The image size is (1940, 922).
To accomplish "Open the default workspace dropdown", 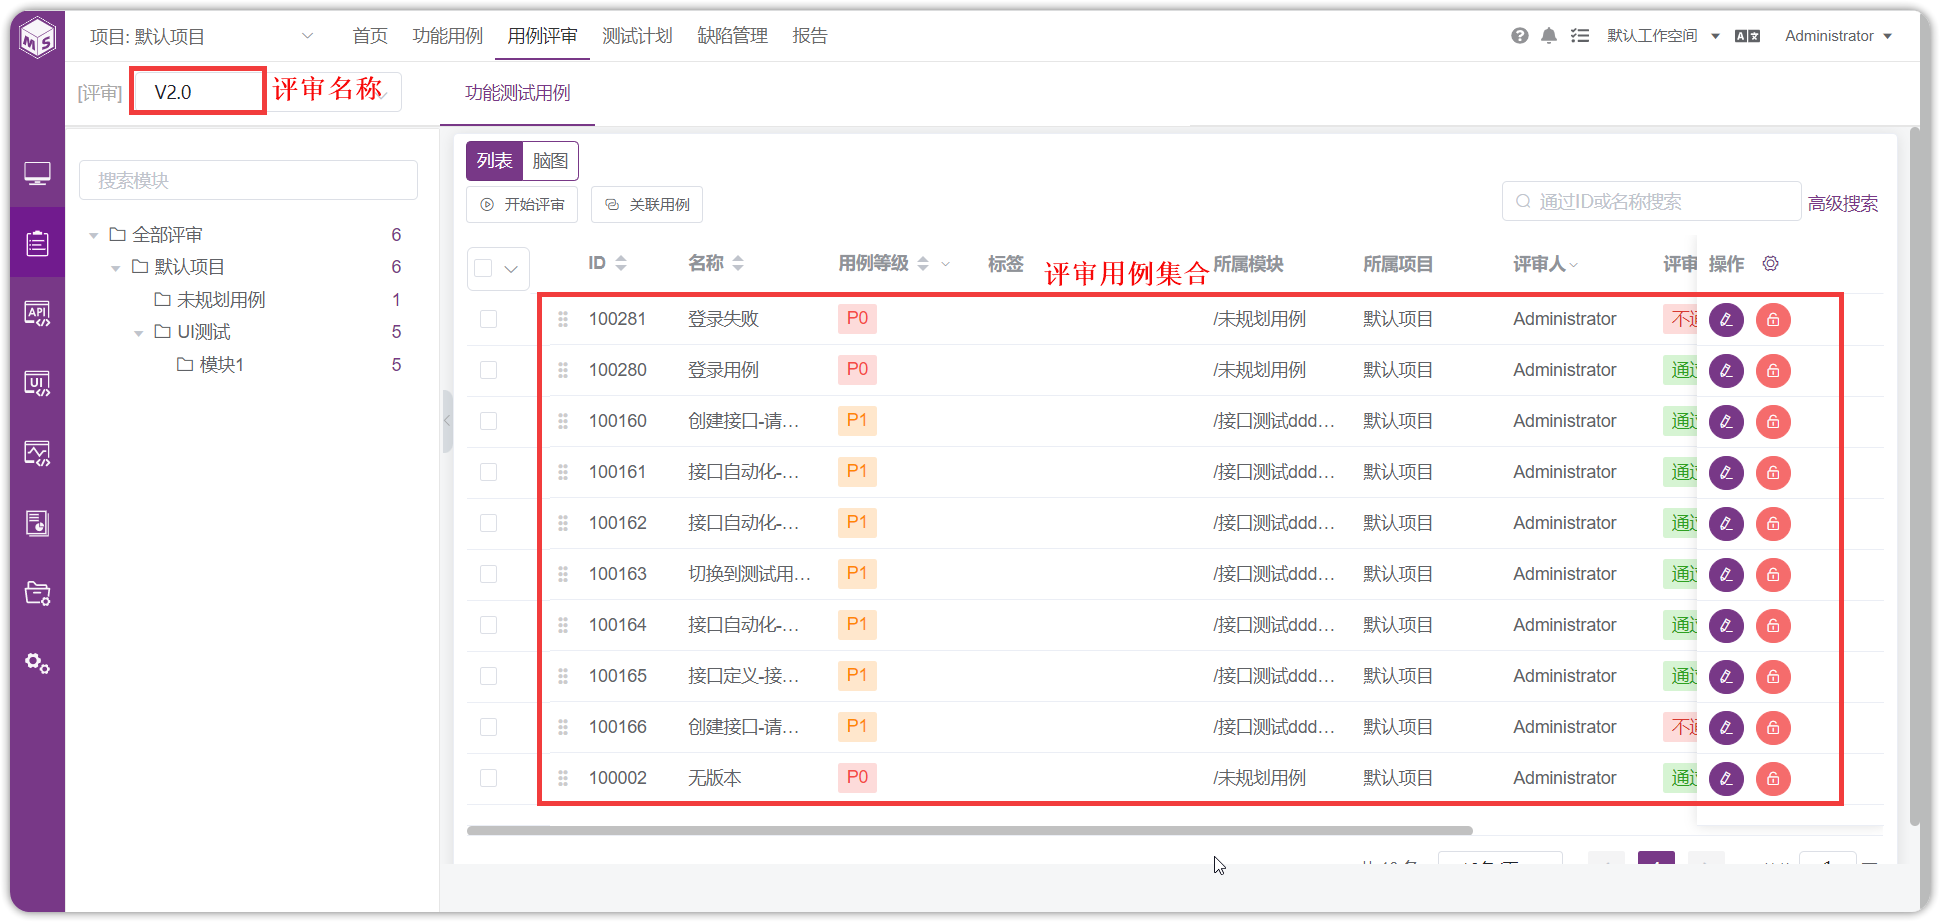I will coord(1663,36).
